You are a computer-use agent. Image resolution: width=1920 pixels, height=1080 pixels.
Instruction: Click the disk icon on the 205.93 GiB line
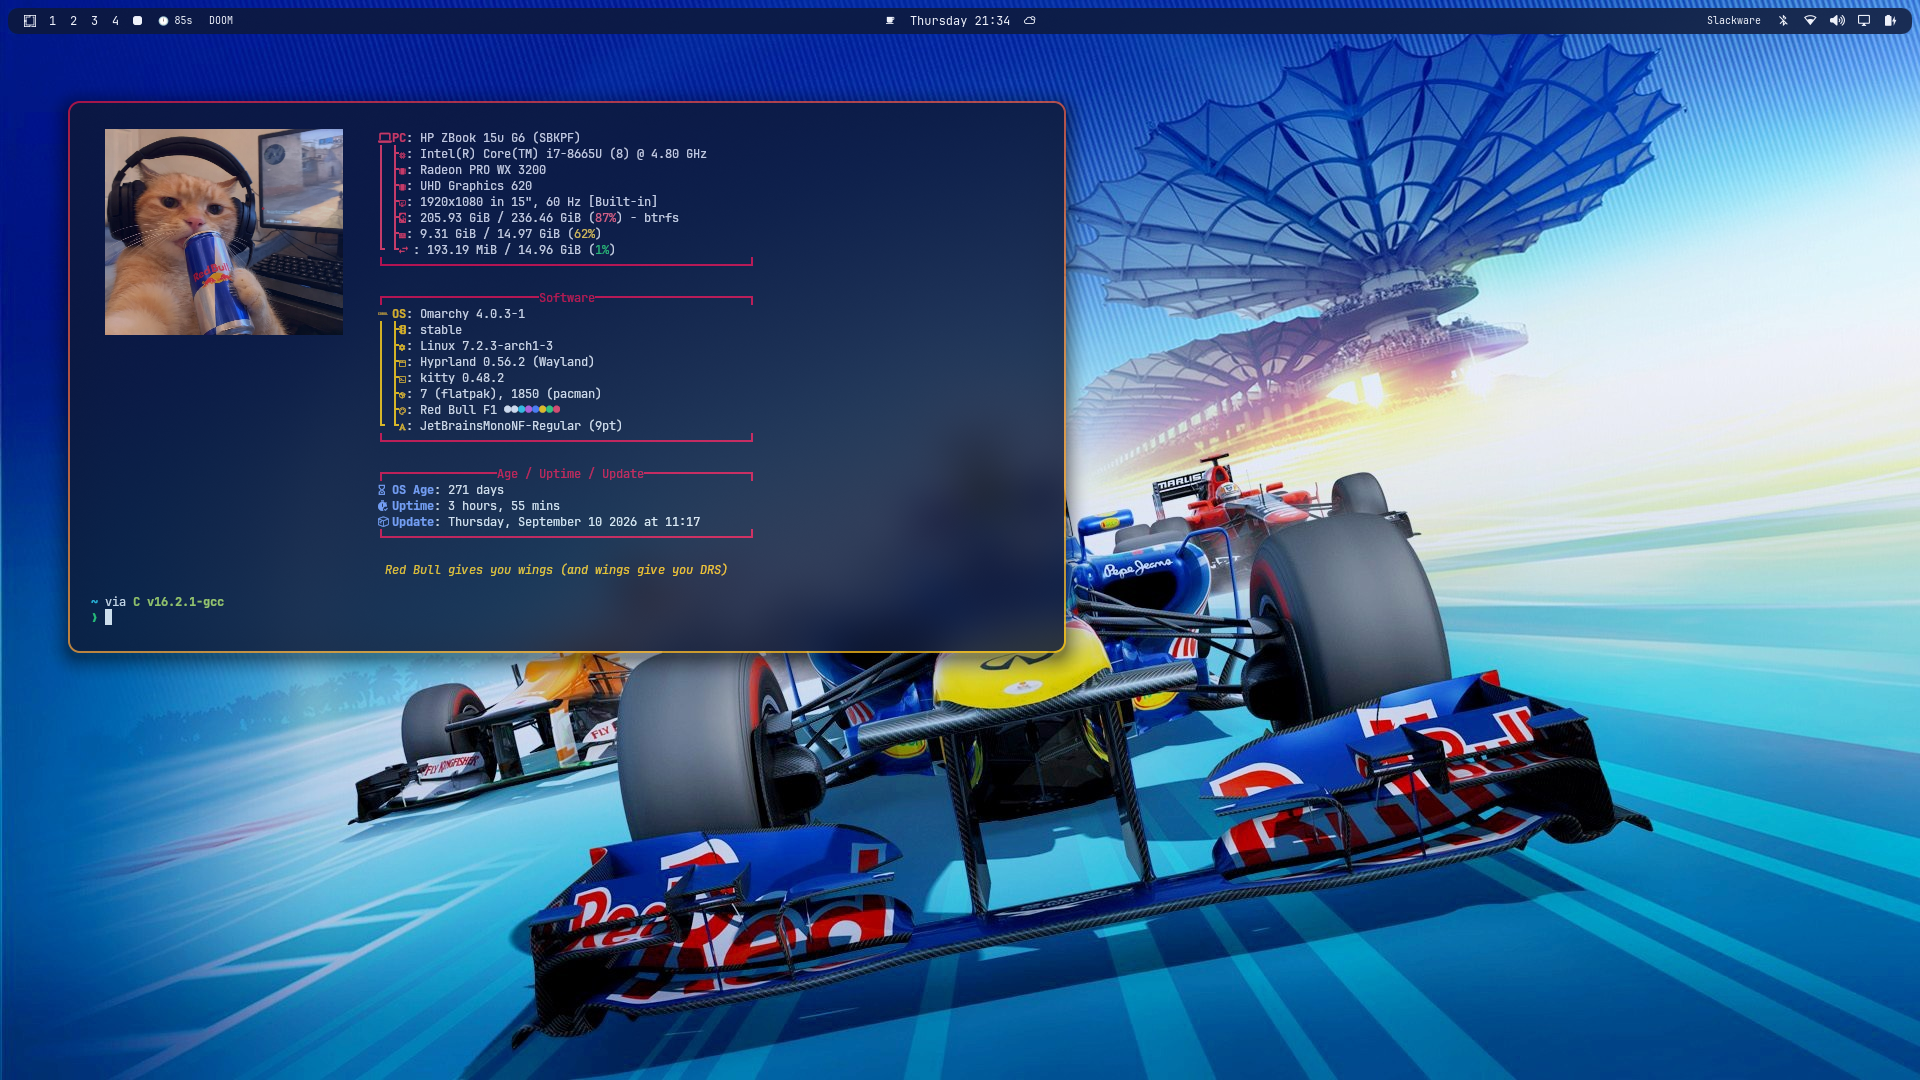point(402,218)
